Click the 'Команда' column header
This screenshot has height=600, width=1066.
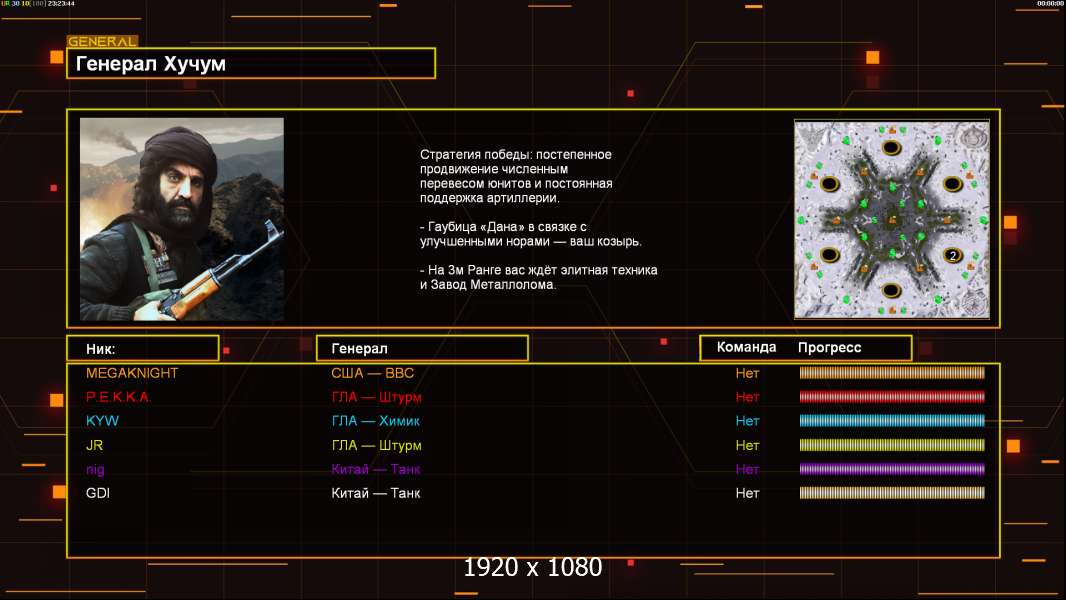tap(746, 347)
